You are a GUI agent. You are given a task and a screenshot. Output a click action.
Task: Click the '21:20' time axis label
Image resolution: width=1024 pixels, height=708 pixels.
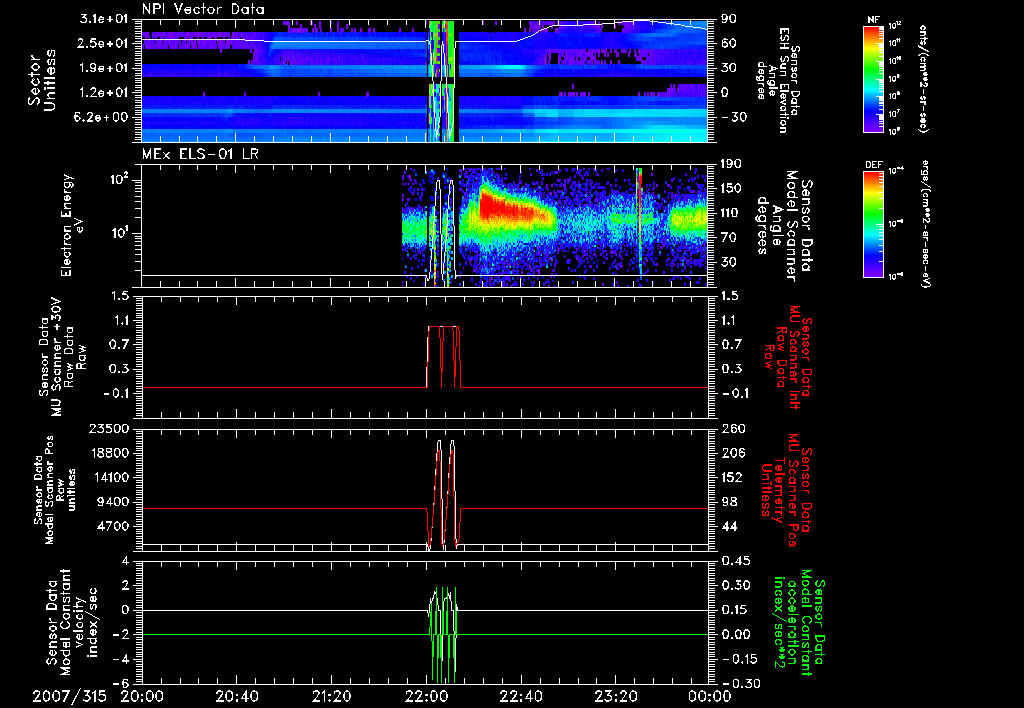point(332,696)
